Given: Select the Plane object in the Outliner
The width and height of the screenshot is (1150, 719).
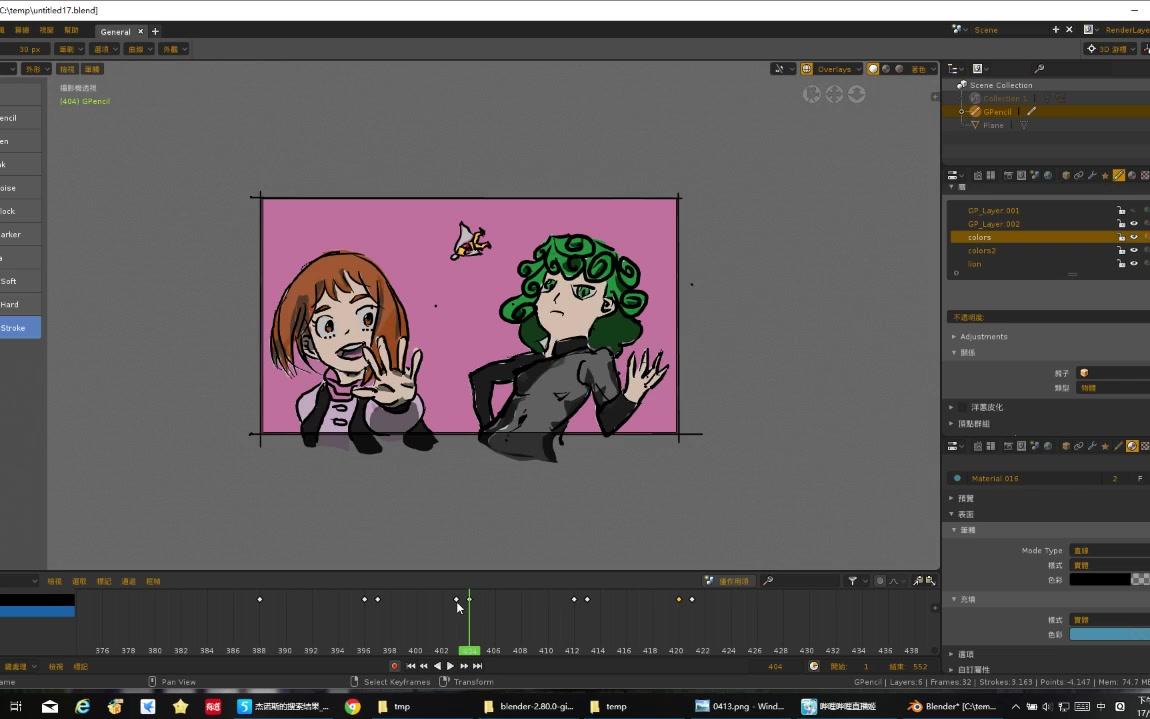Looking at the screenshot, I should point(994,125).
